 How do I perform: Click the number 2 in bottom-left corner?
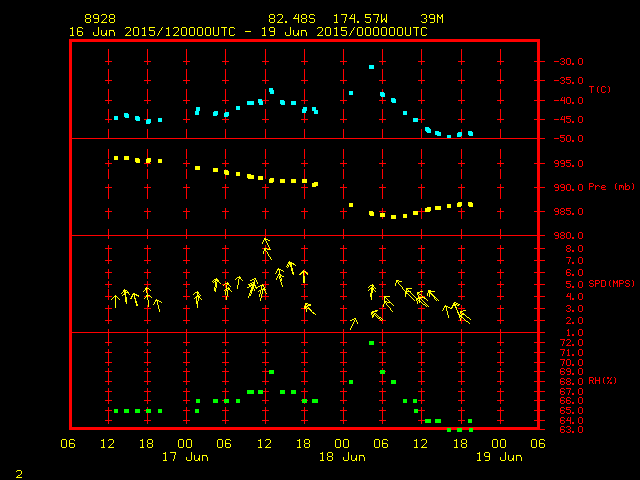[19, 471]
